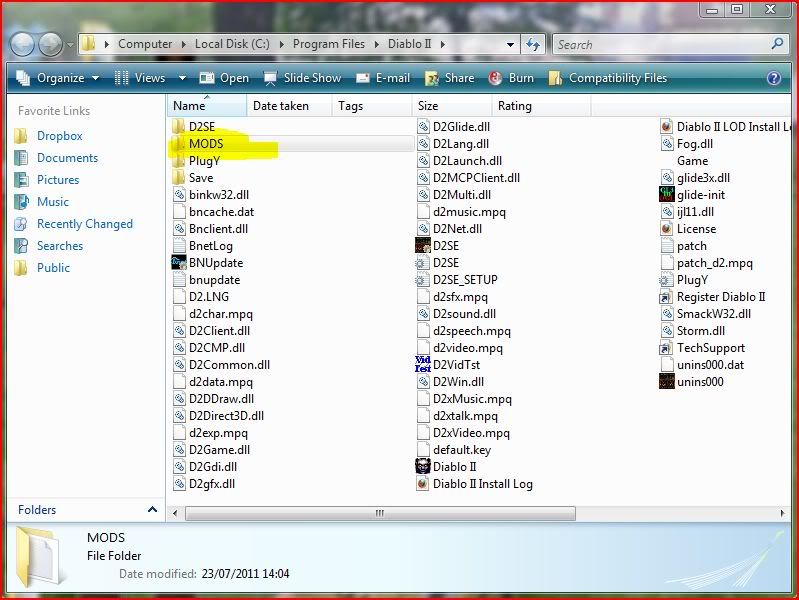The width and height of the screenshot is (799, 600).
Task: Click the BNUpdate application icon
Action: point(179,263)
